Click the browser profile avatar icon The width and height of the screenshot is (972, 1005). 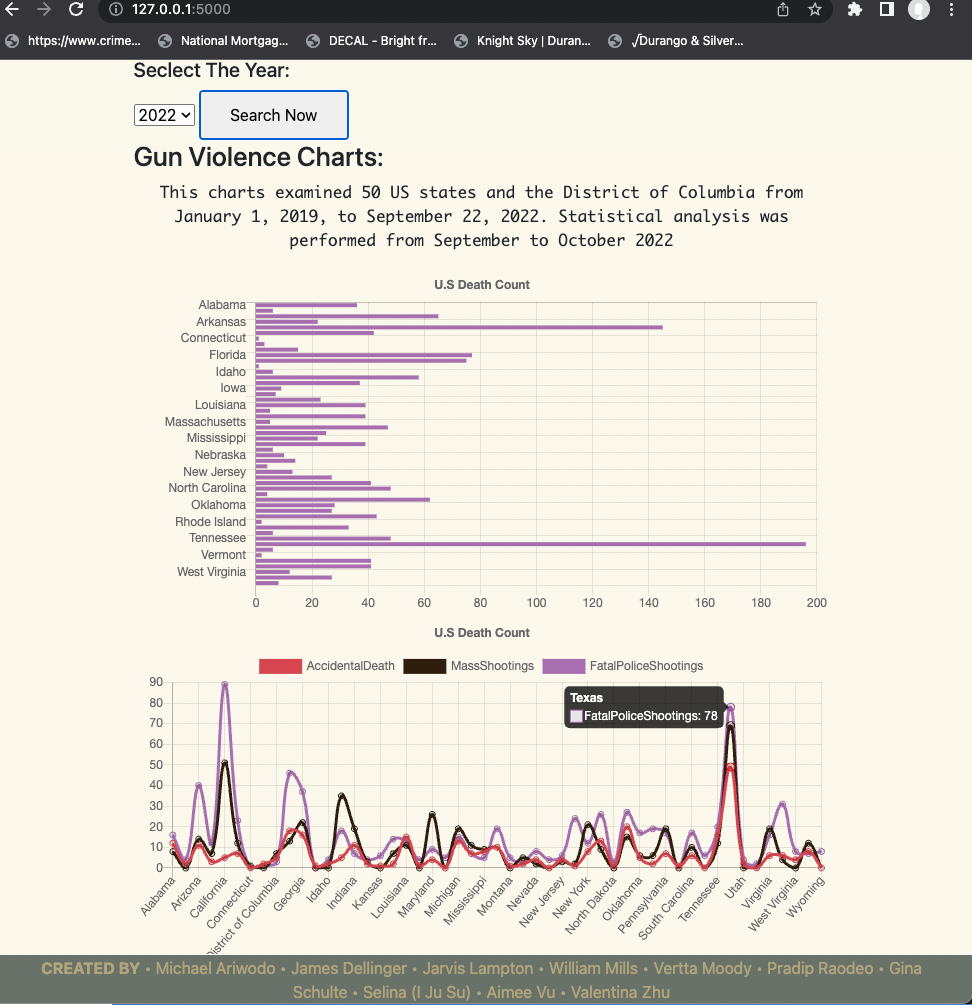[918, 11]
